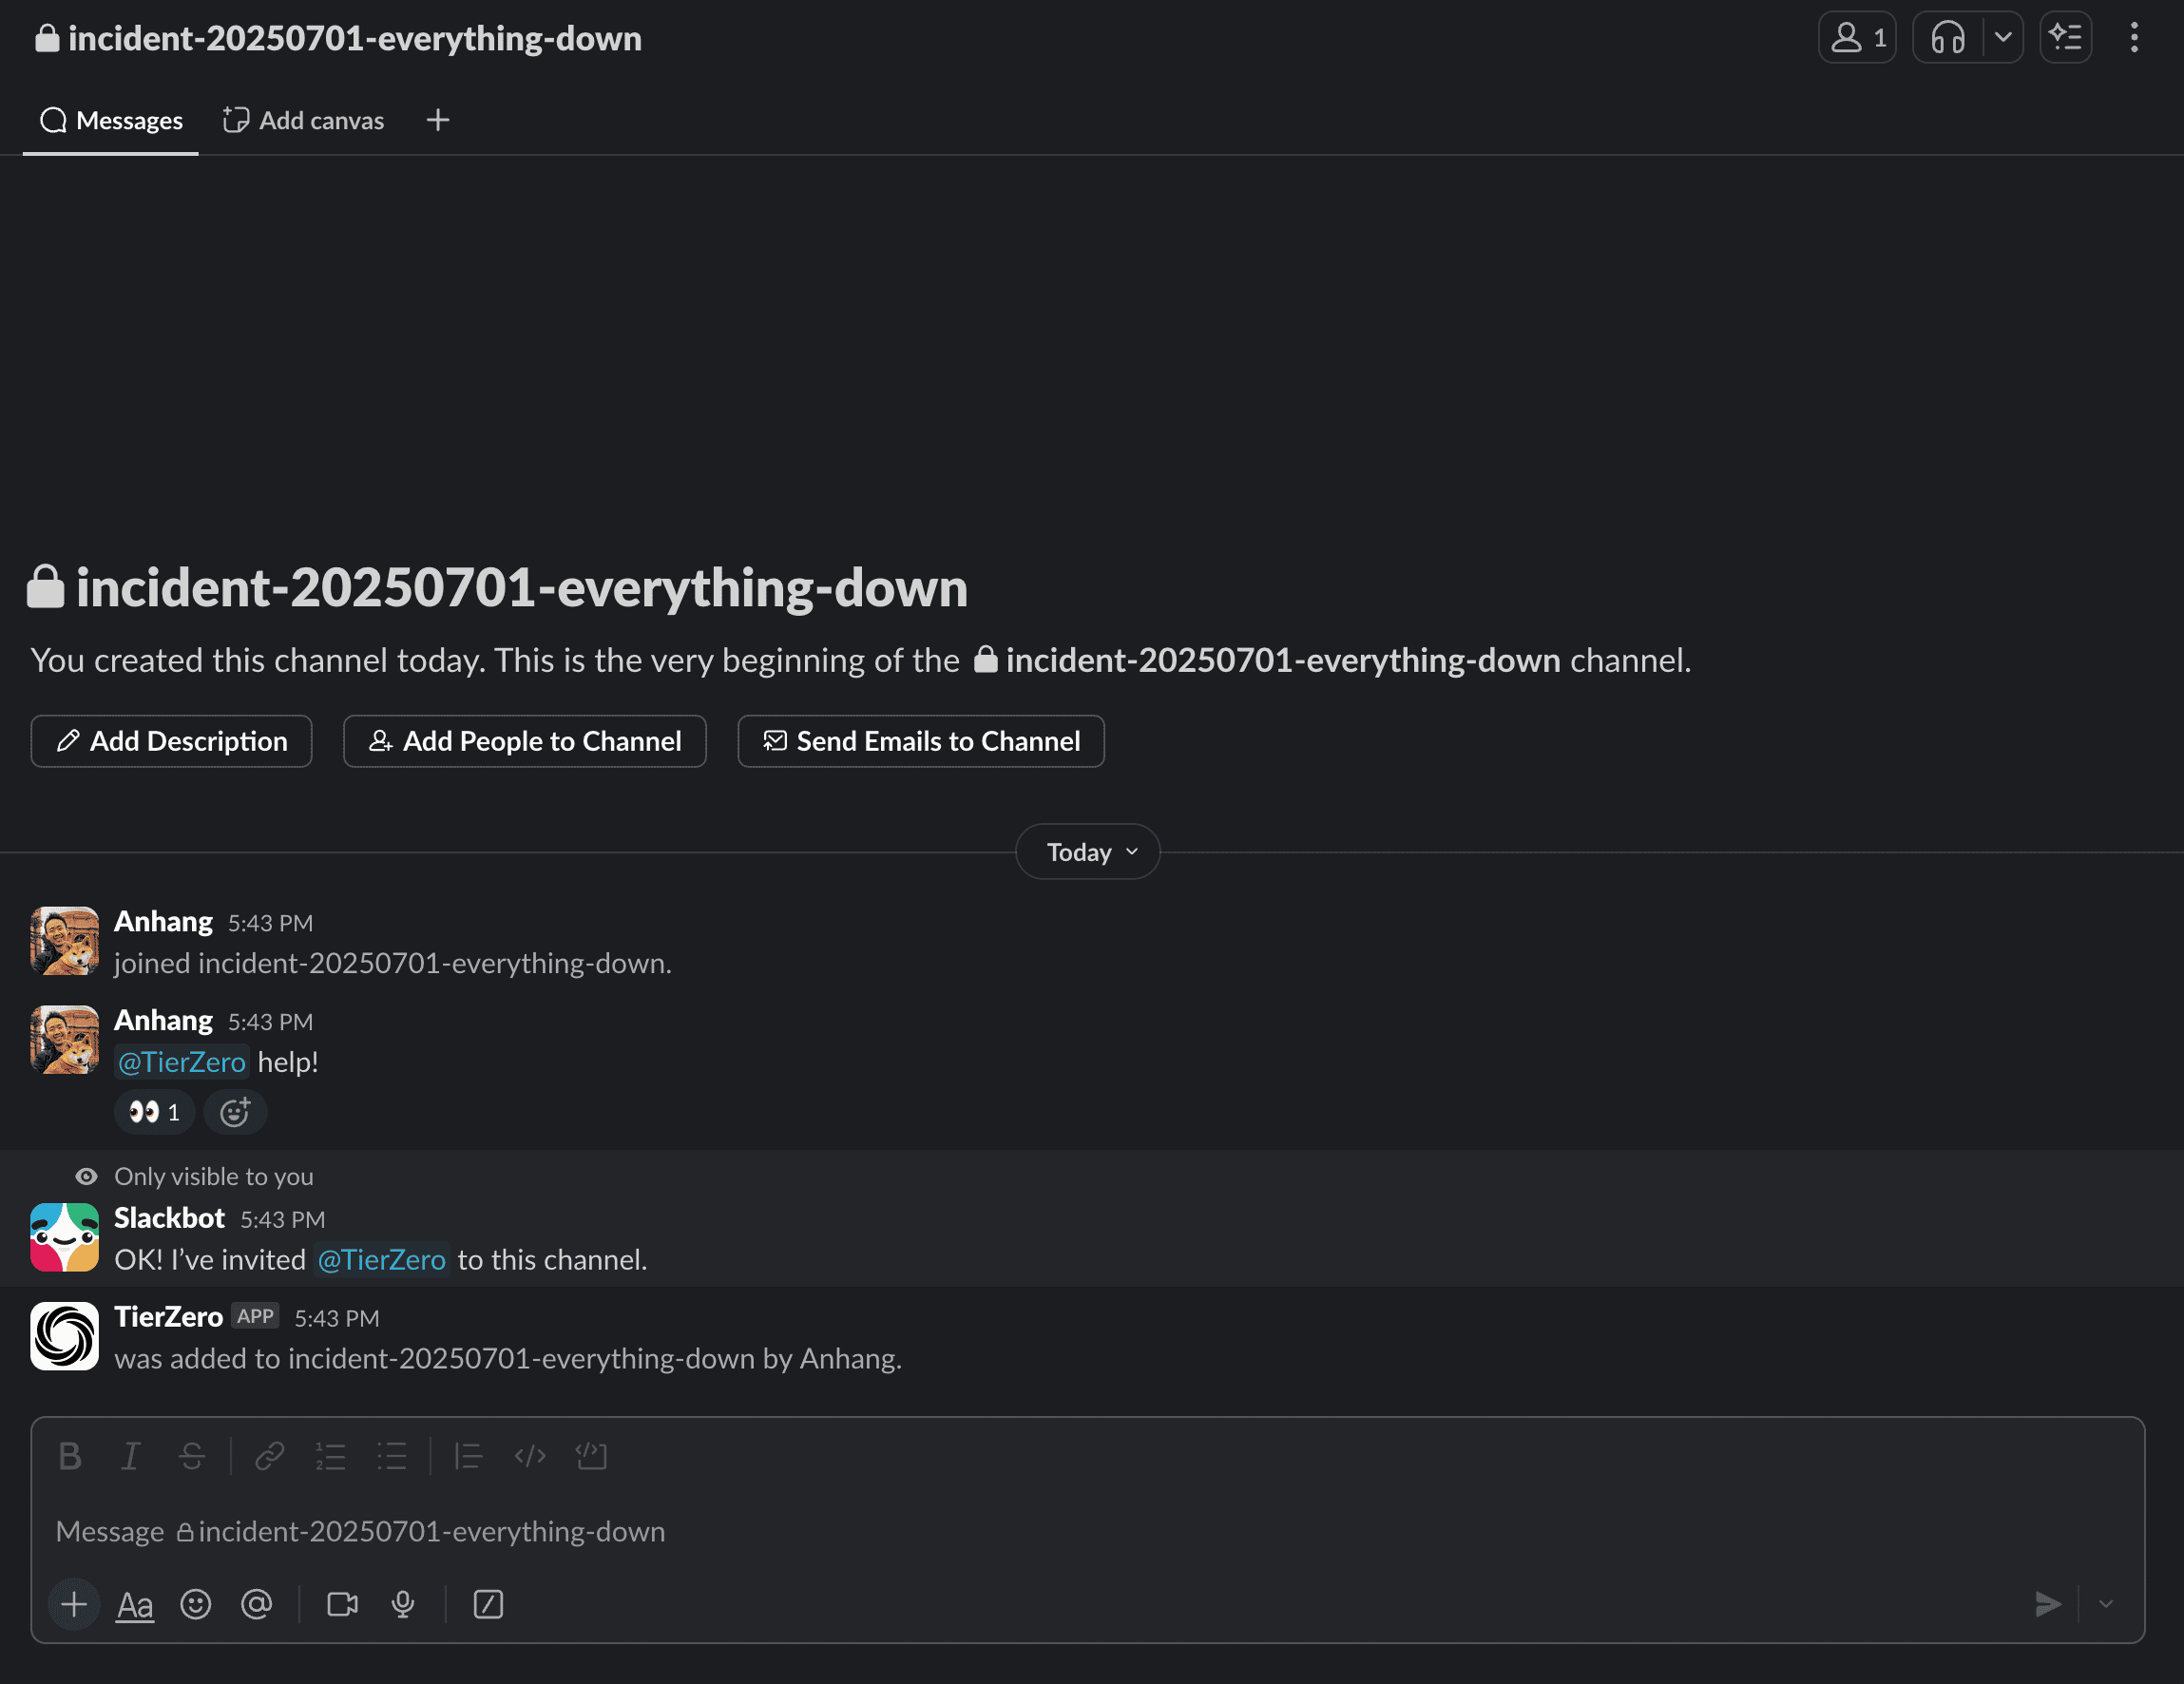Toggle italic formatting

pyautogui.click(x=131, y=1456)
